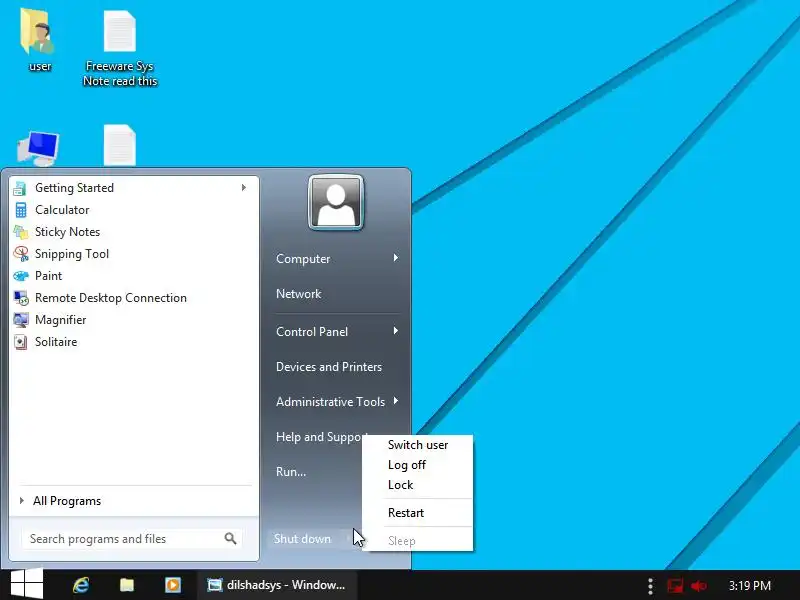Image resolution: width=800 pixels, height=600 pixels.
Task: Launch Magnifier from its icon
Action: tap(20, 320)
